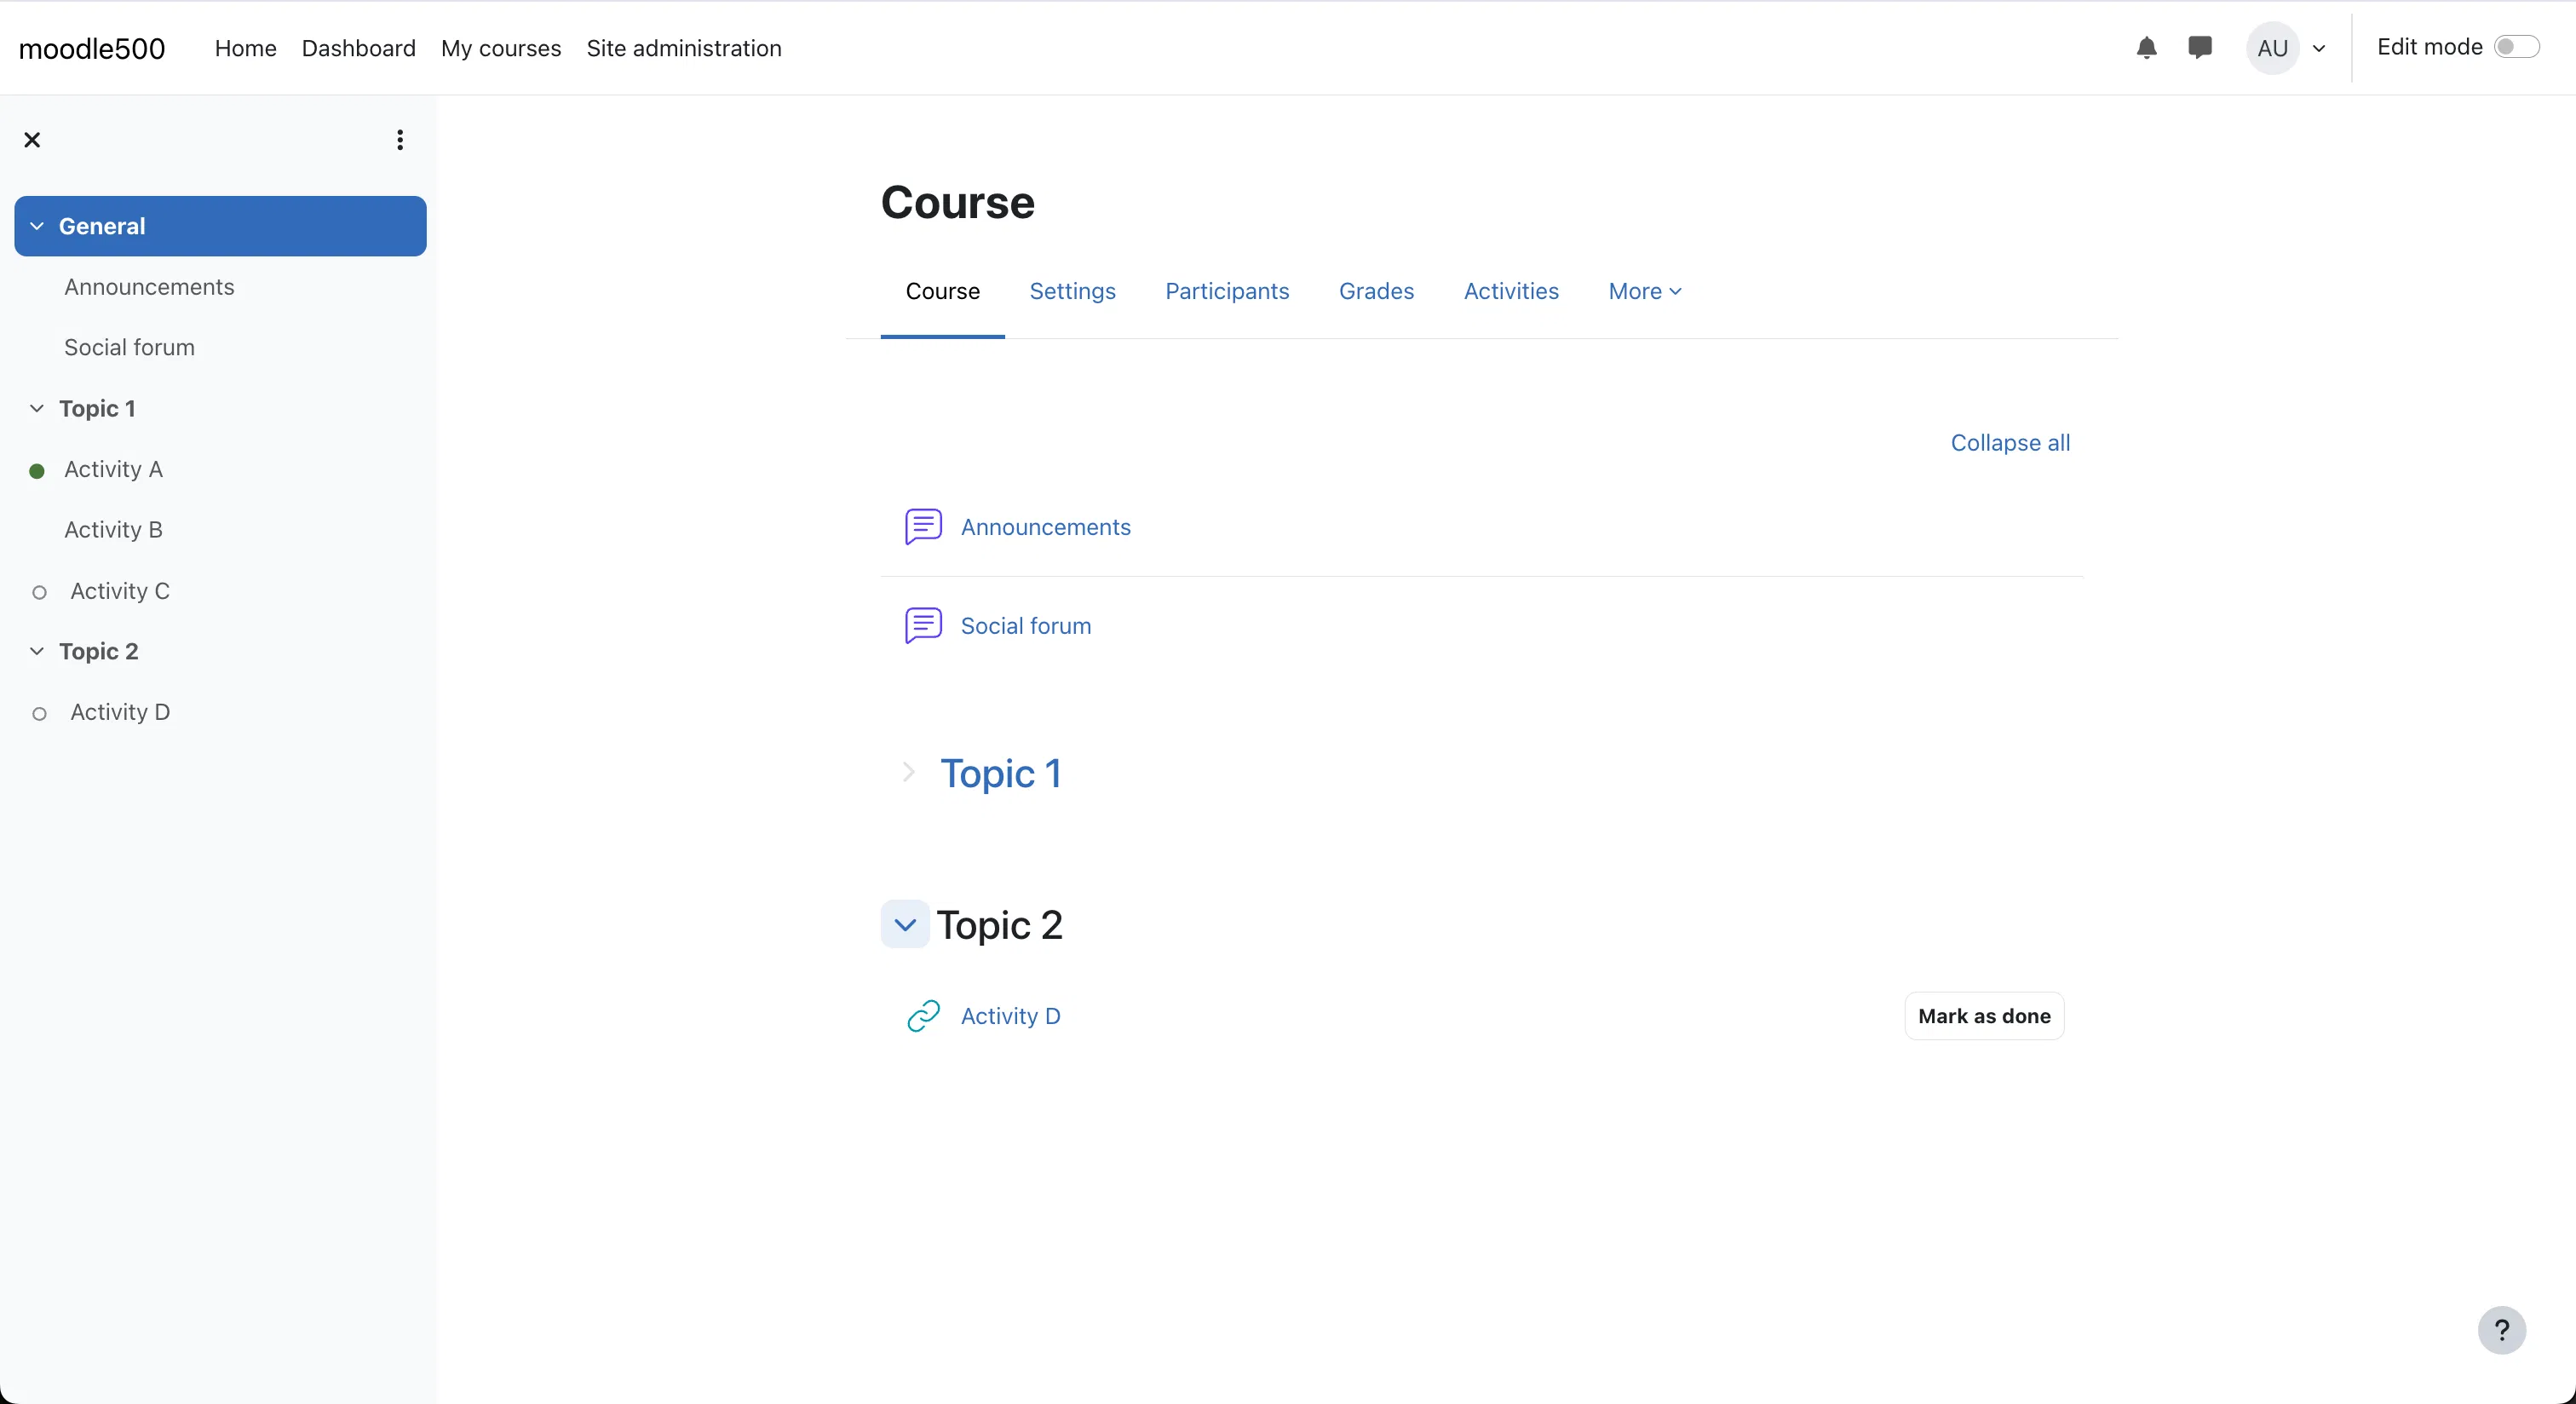Open the Grades tab
The image size is (2576, 1404).
[1376, 291]
